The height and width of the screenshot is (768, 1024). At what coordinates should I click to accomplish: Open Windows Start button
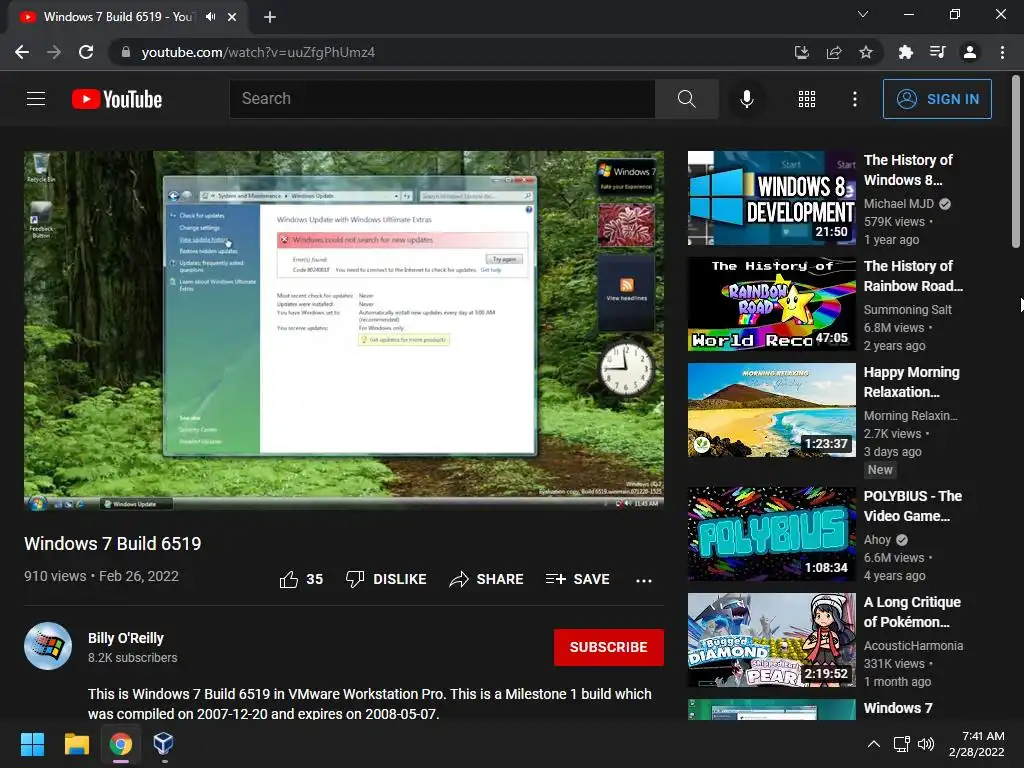pos(32,744)
